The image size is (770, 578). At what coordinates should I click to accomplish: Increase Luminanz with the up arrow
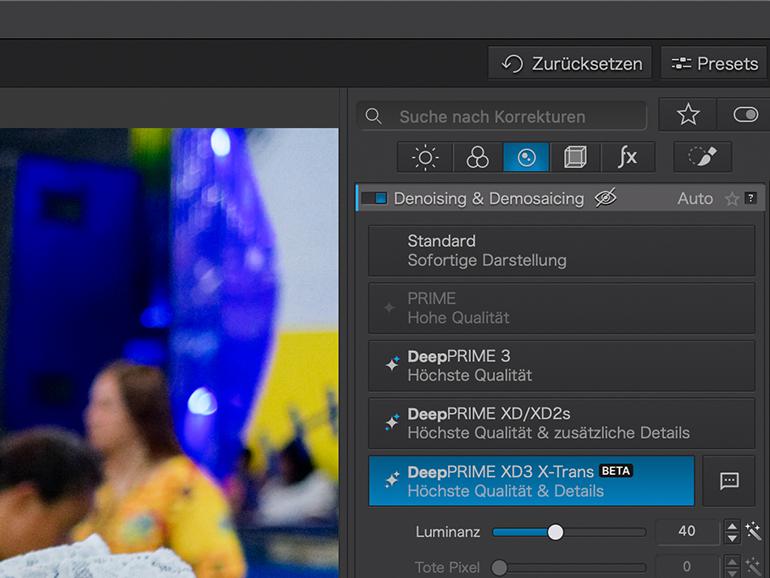click(732, 526)
